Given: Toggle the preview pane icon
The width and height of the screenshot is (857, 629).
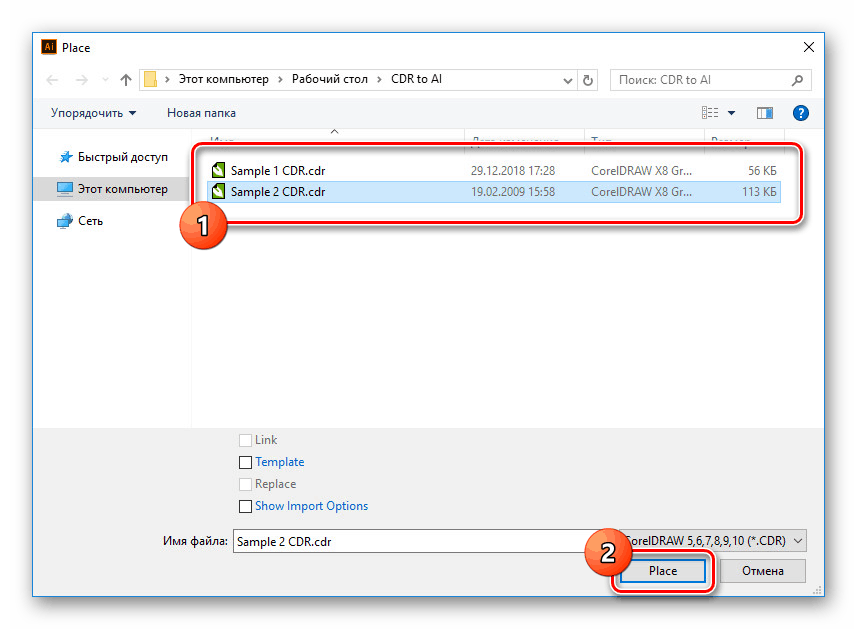Looking at the screenshot, I should 765,113.
